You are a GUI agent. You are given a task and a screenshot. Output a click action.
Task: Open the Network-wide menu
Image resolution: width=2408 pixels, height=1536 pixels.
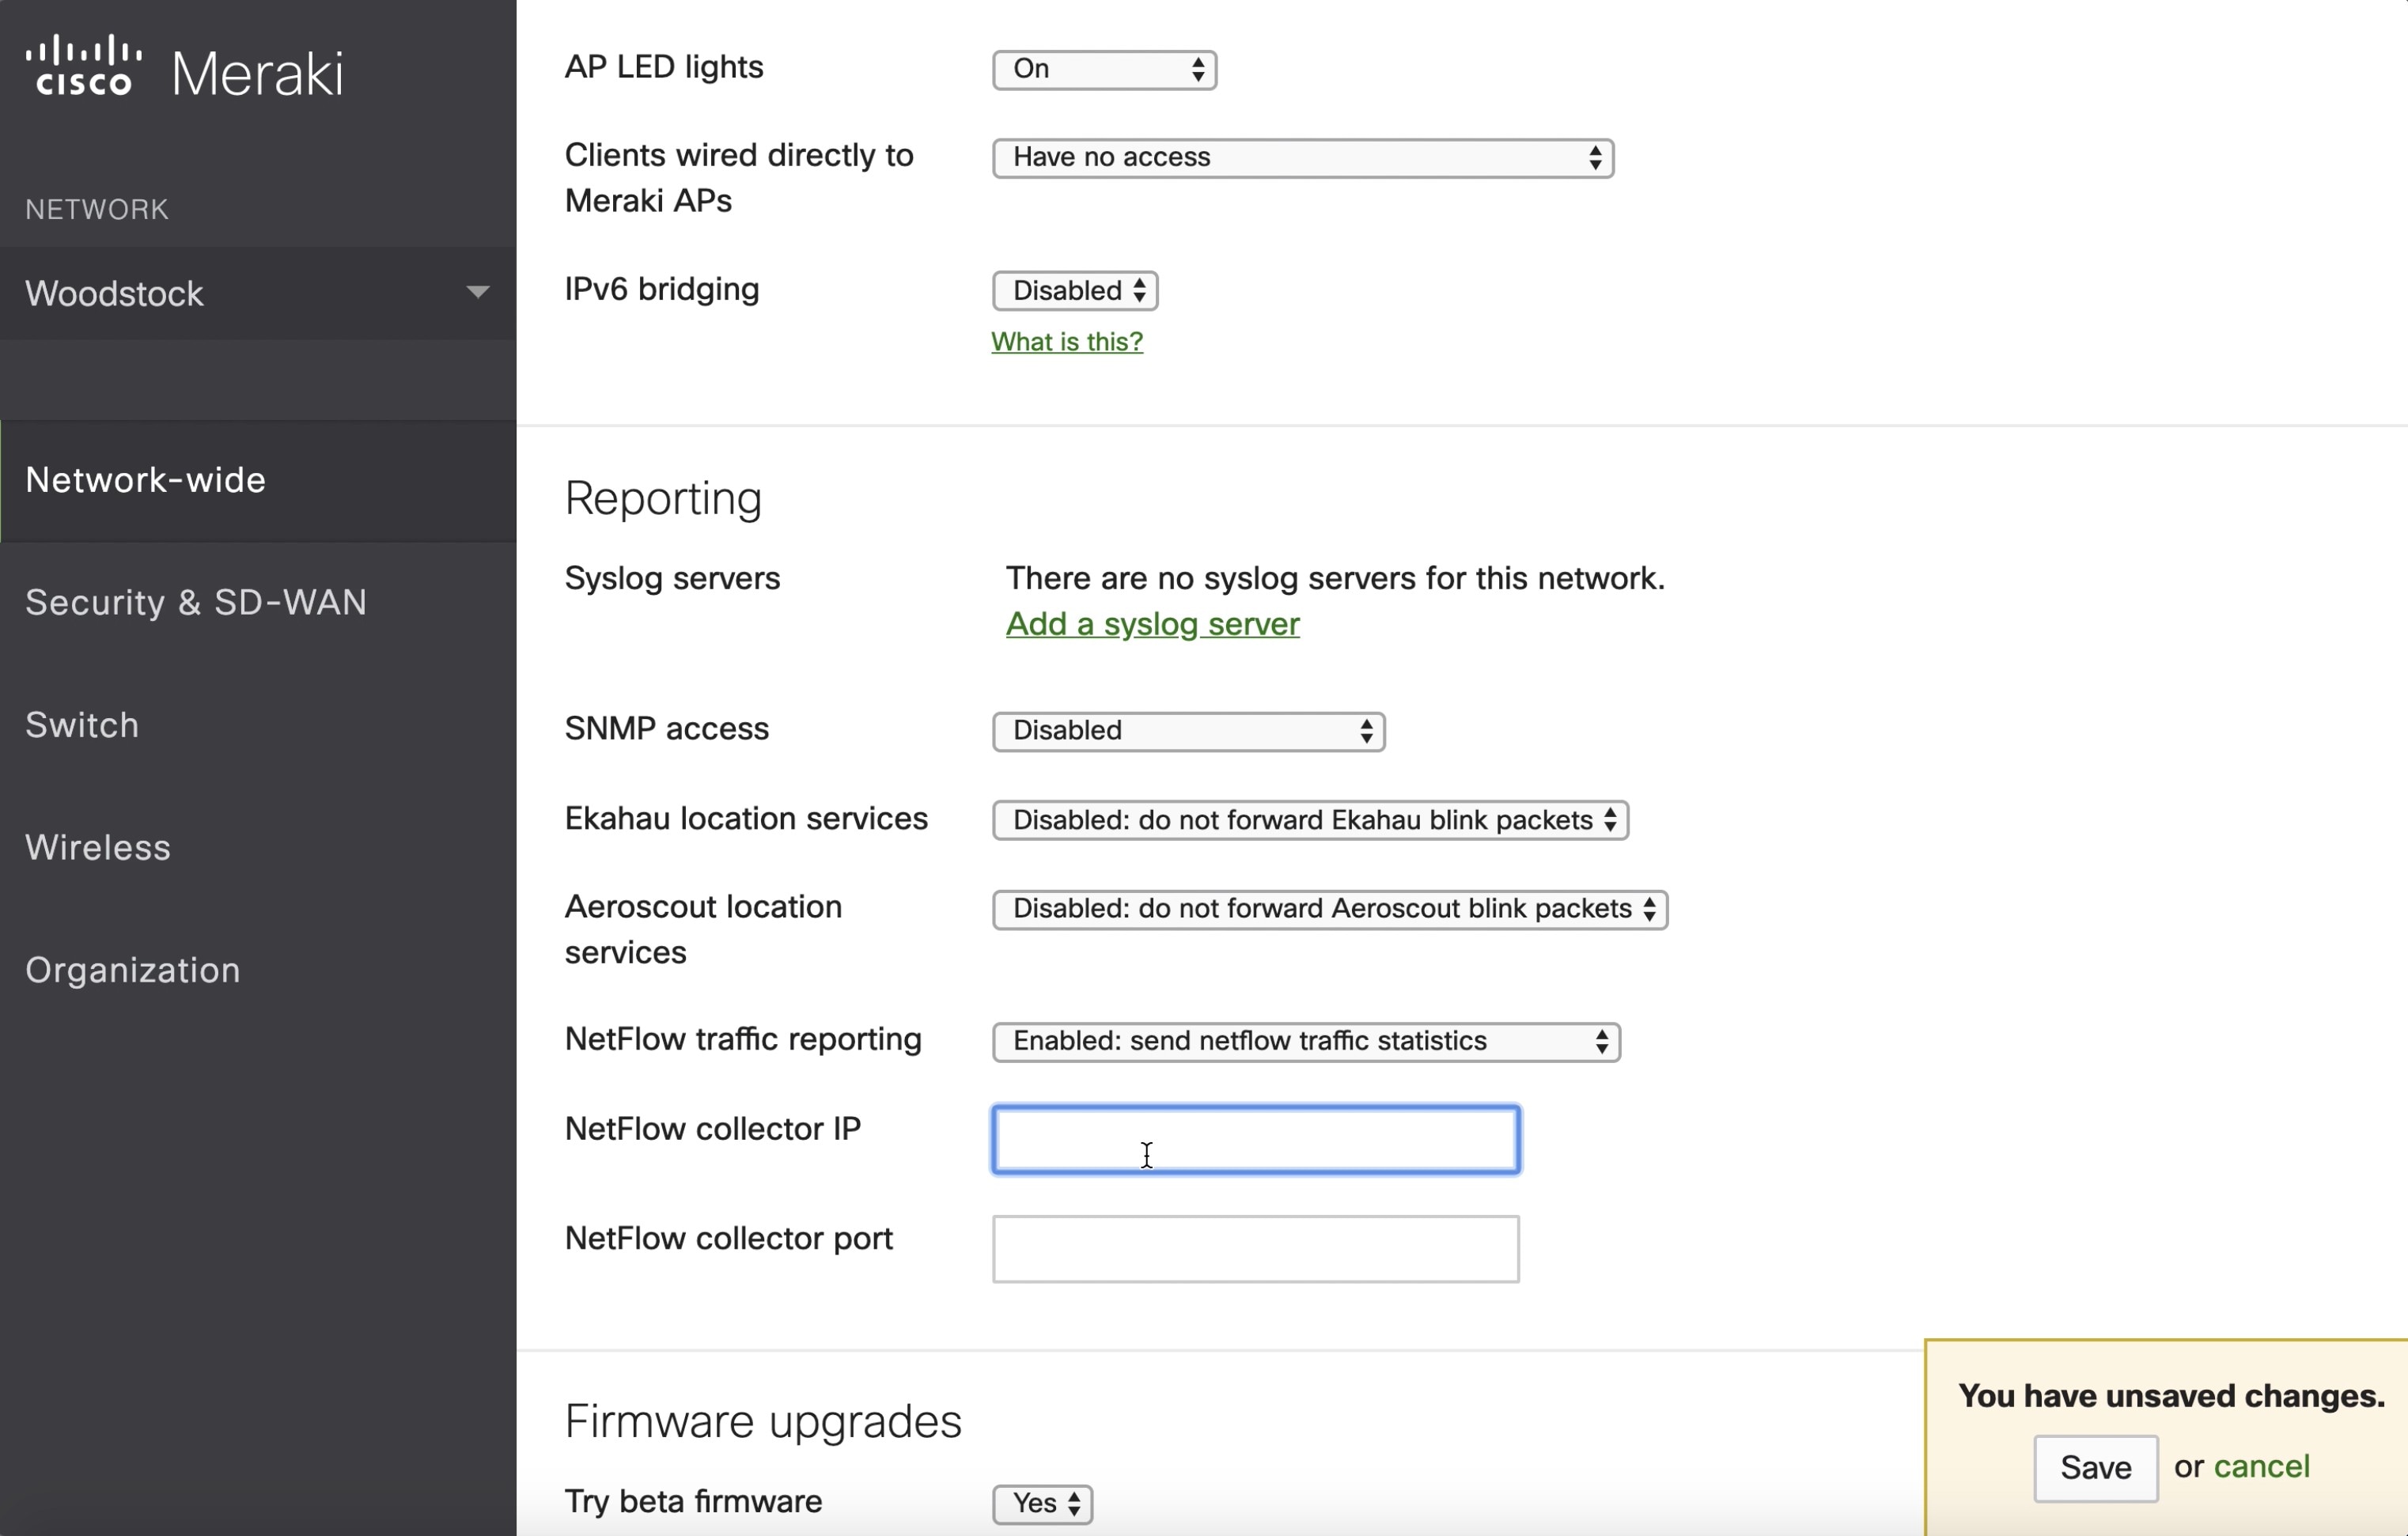tap(258, 481)
